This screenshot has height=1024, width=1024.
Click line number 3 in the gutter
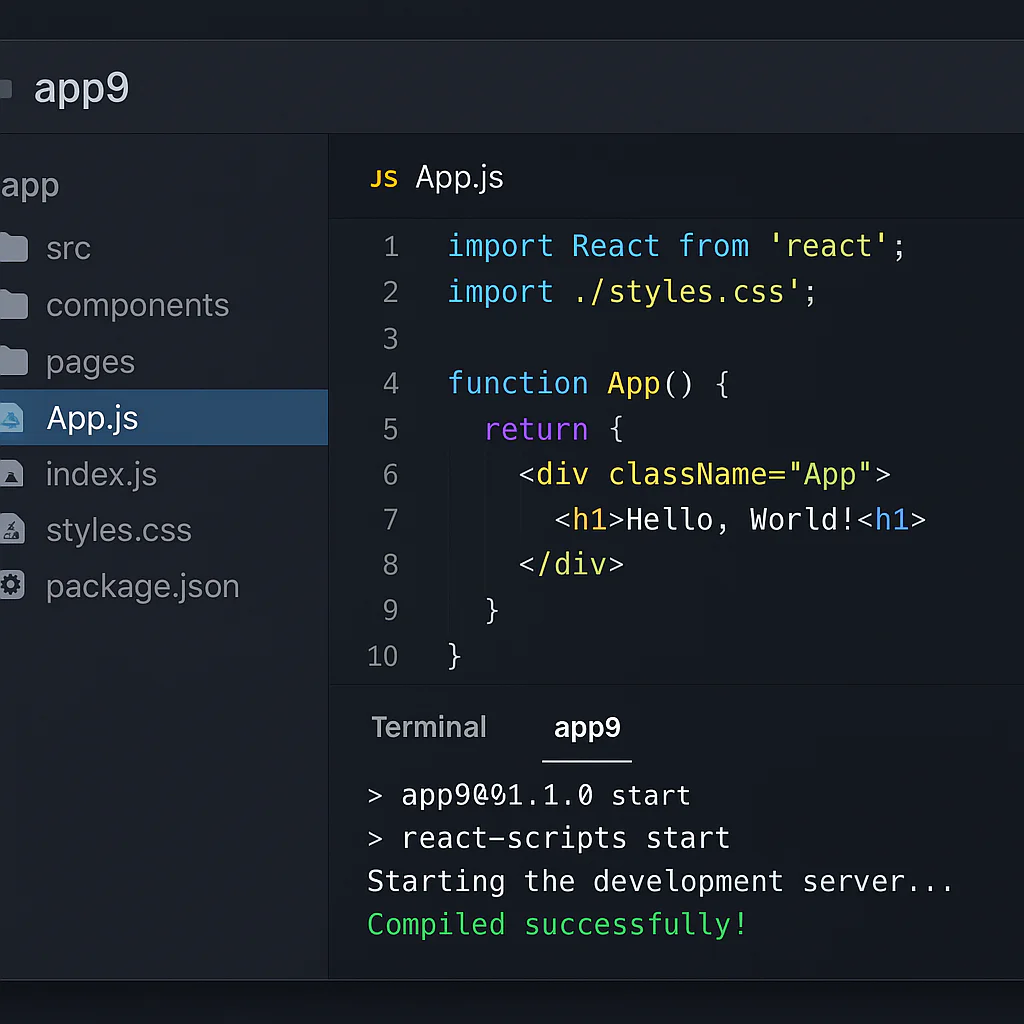pos(391,339)
